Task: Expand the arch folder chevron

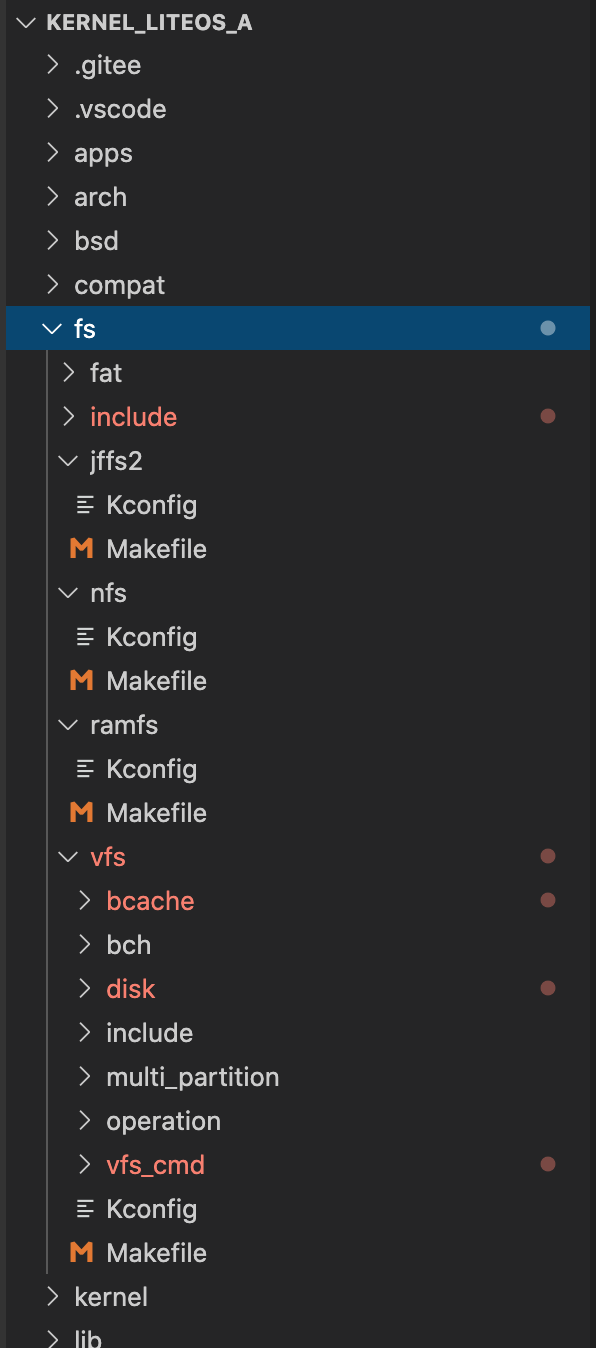Action: [x=52, y=197]
